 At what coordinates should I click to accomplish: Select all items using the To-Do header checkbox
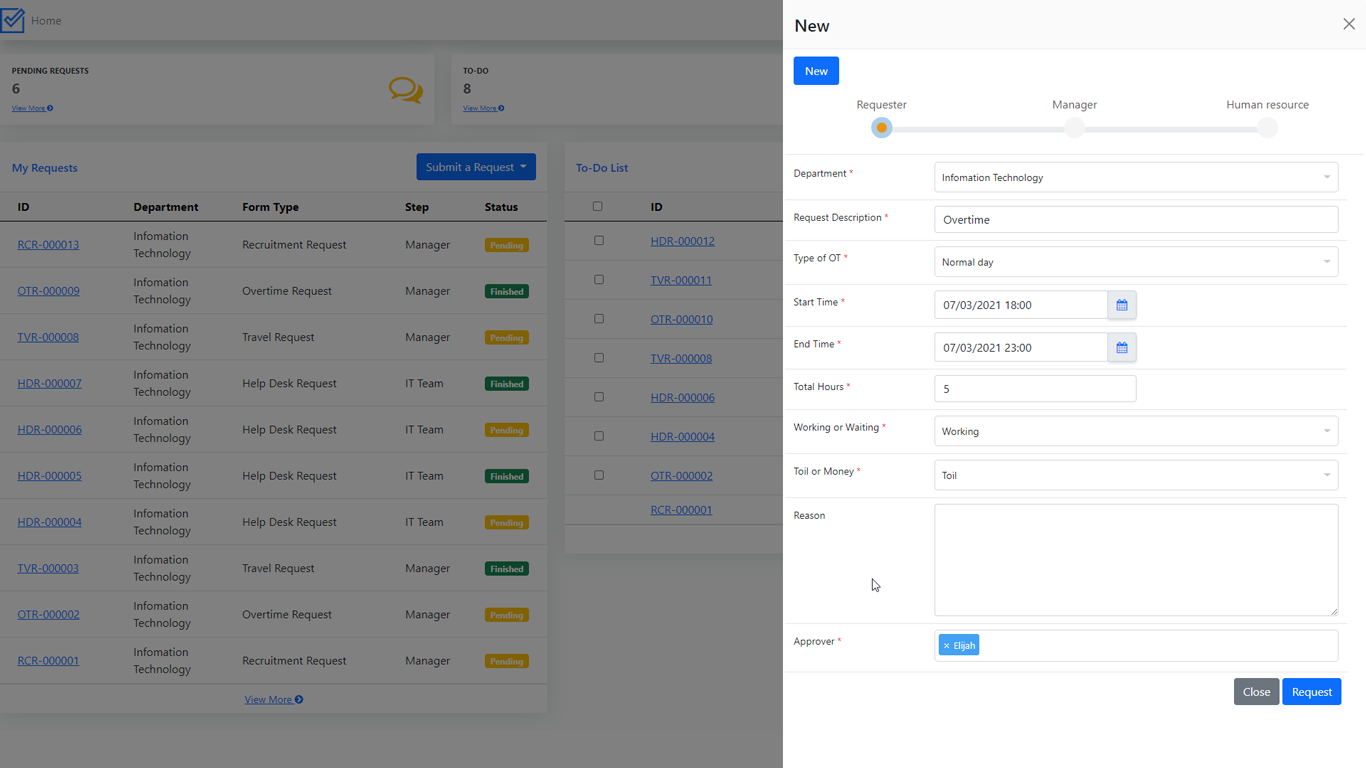pos(597,206)
